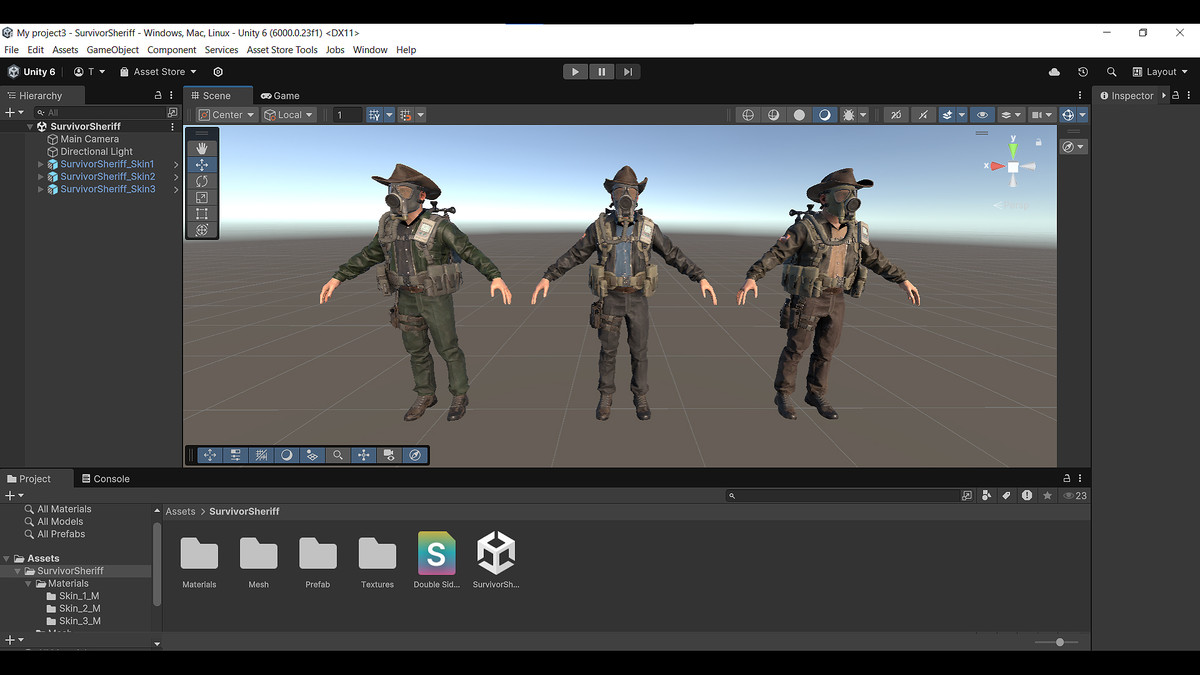Open Scene camera settings dropdown

click(1041, 115)
